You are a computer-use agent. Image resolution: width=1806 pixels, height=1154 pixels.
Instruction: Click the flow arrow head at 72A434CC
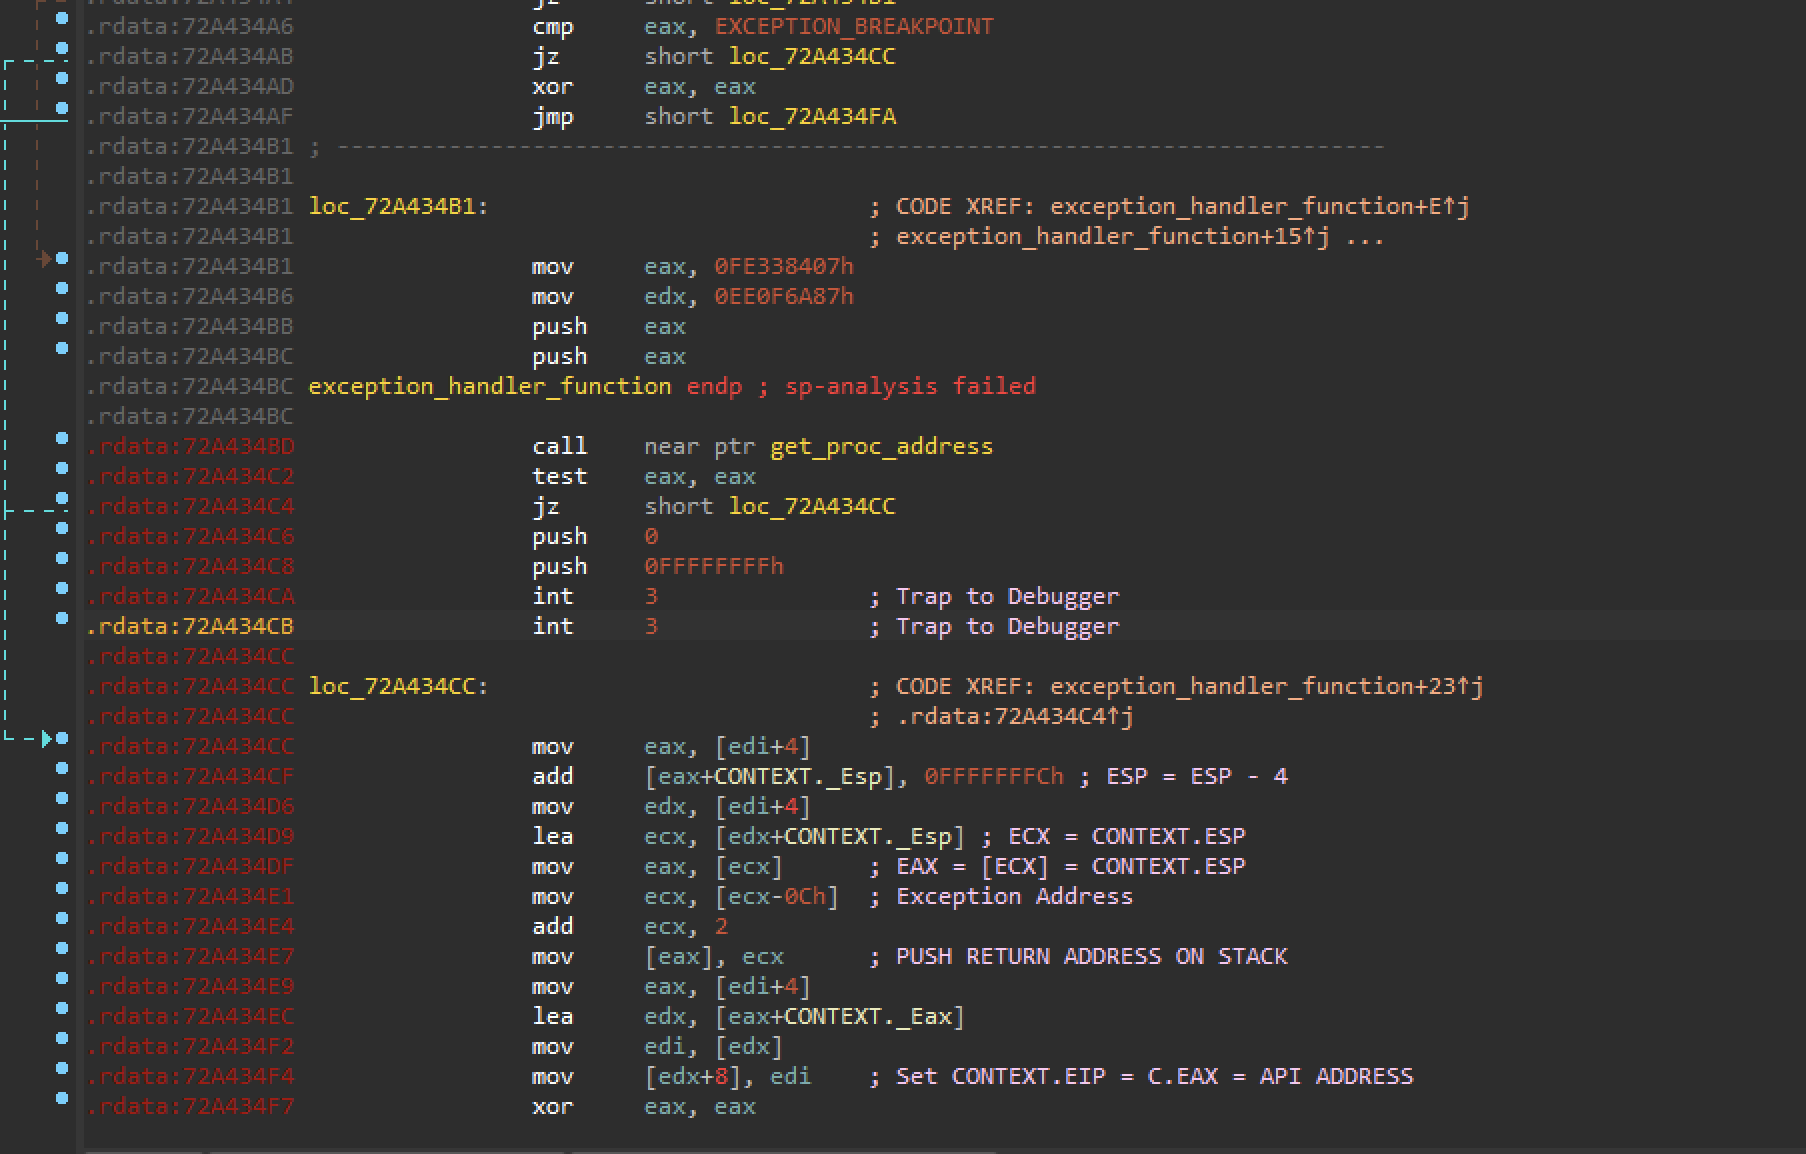[46, 739]
